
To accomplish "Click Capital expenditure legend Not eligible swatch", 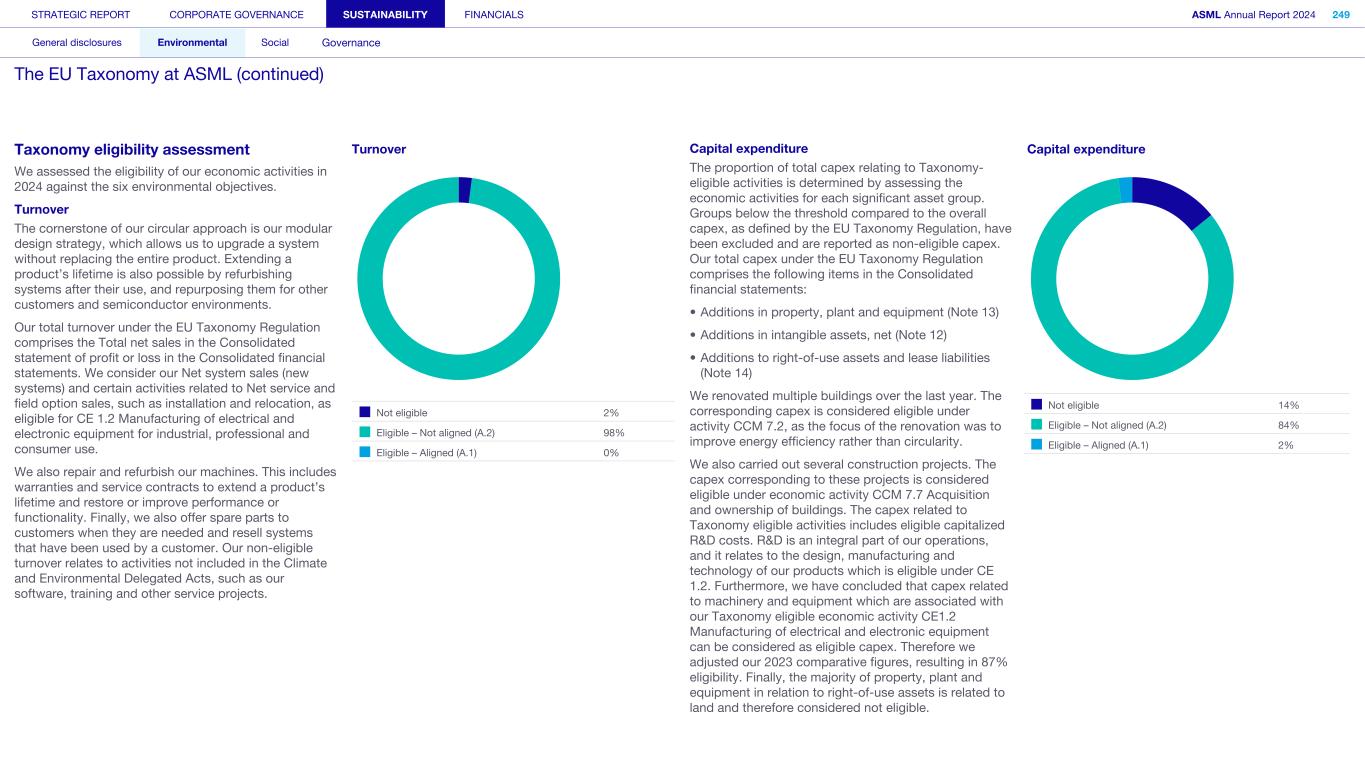I will pos(1037,405).
